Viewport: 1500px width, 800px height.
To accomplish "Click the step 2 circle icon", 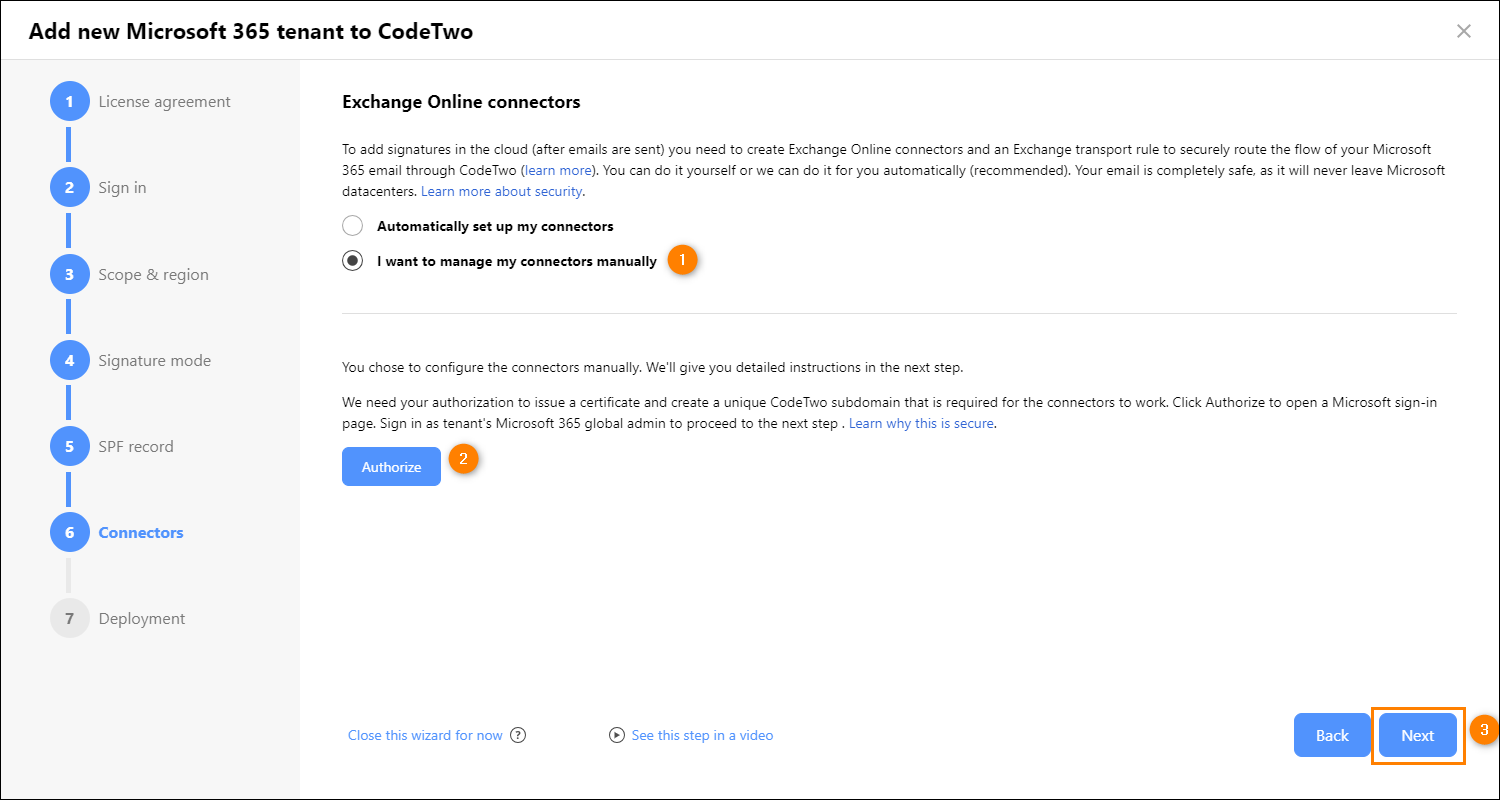I will click(69, 188).
